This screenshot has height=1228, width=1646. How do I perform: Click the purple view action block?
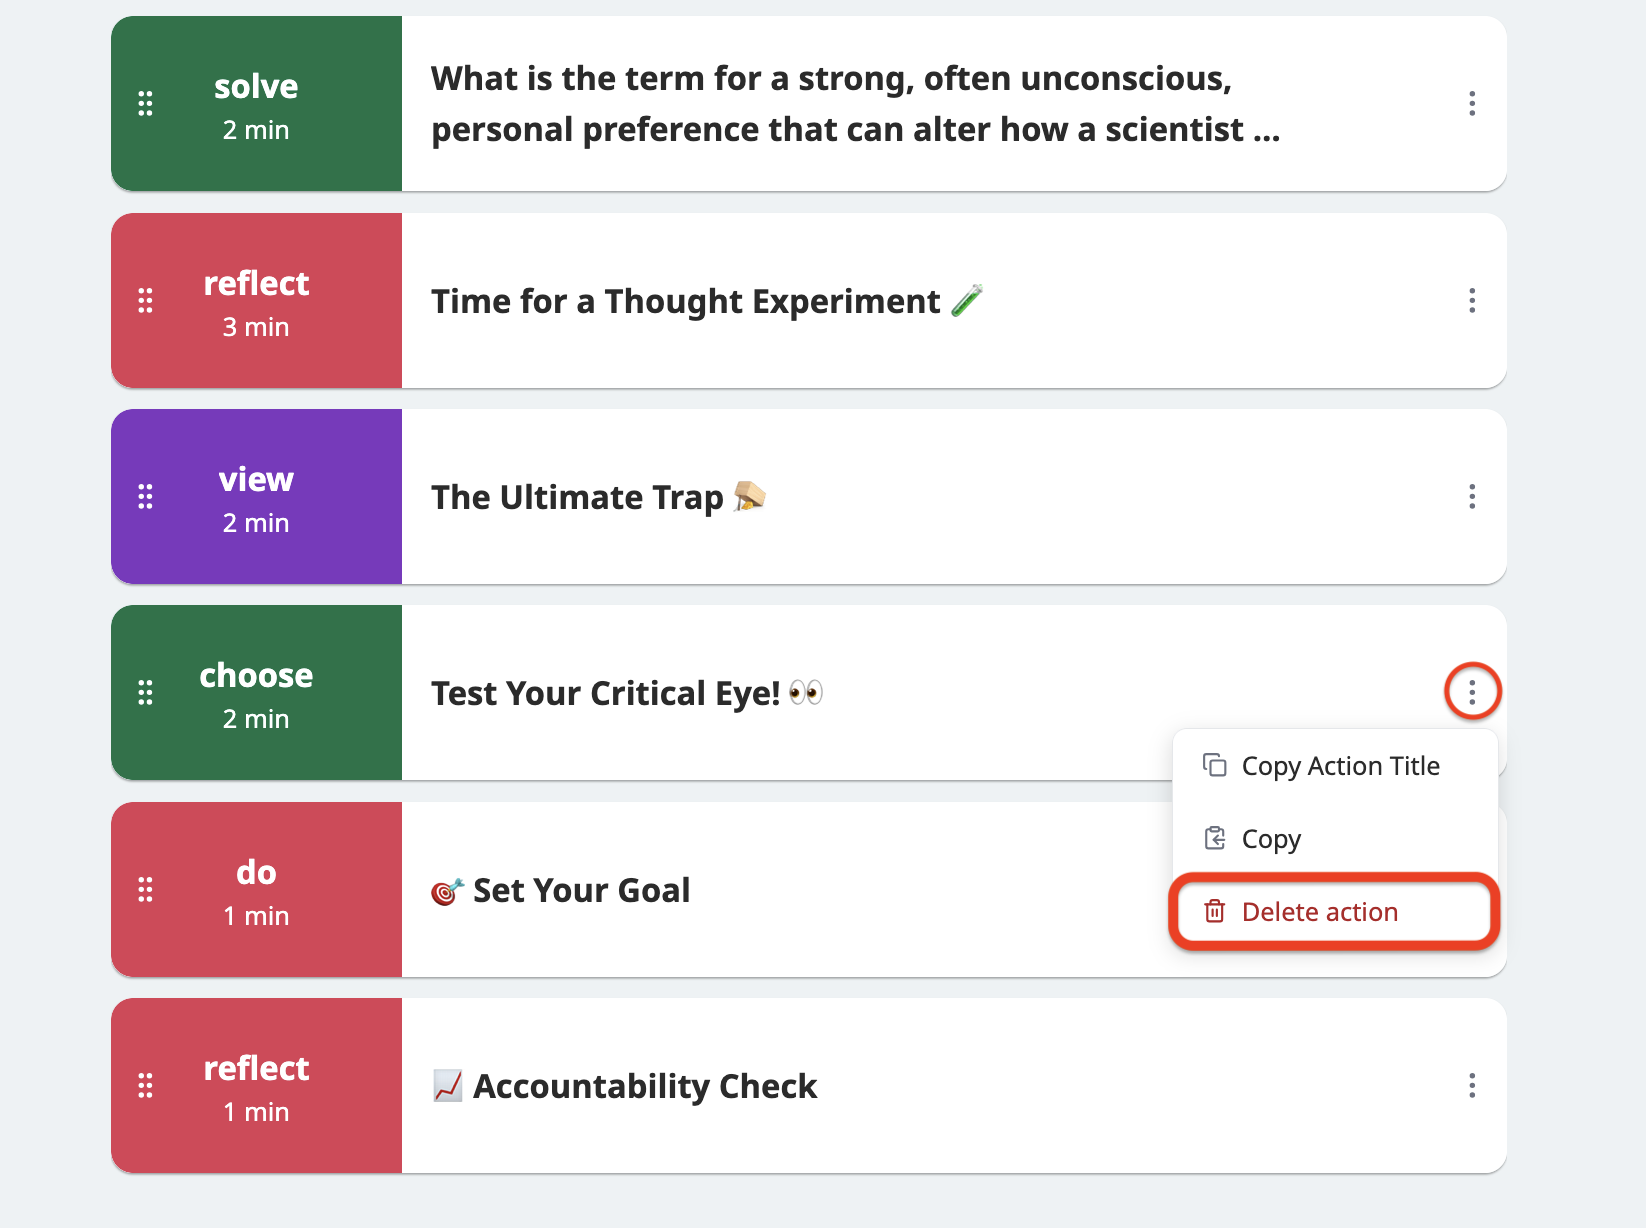256,497
